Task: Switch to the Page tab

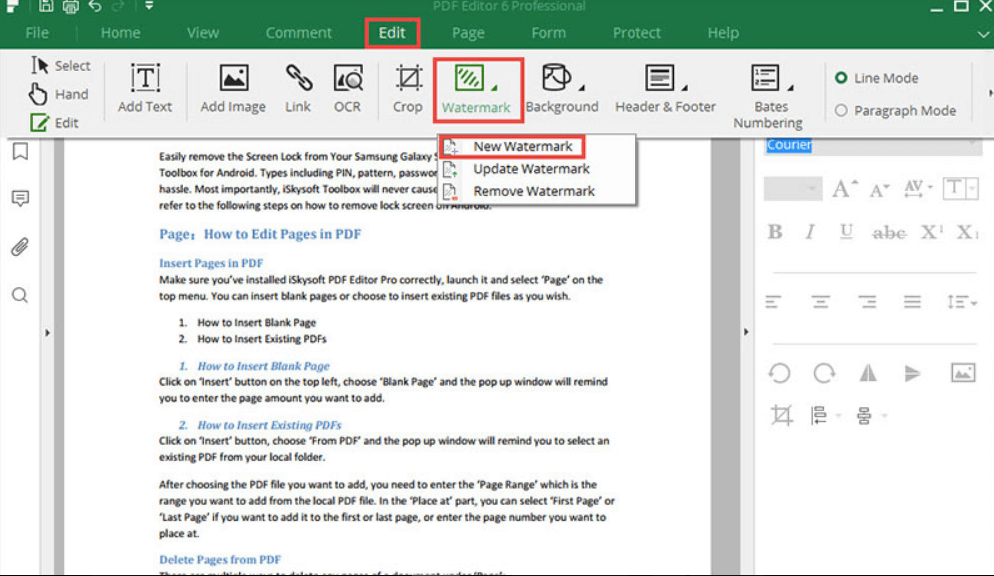Action: click(x=468, y=33)
